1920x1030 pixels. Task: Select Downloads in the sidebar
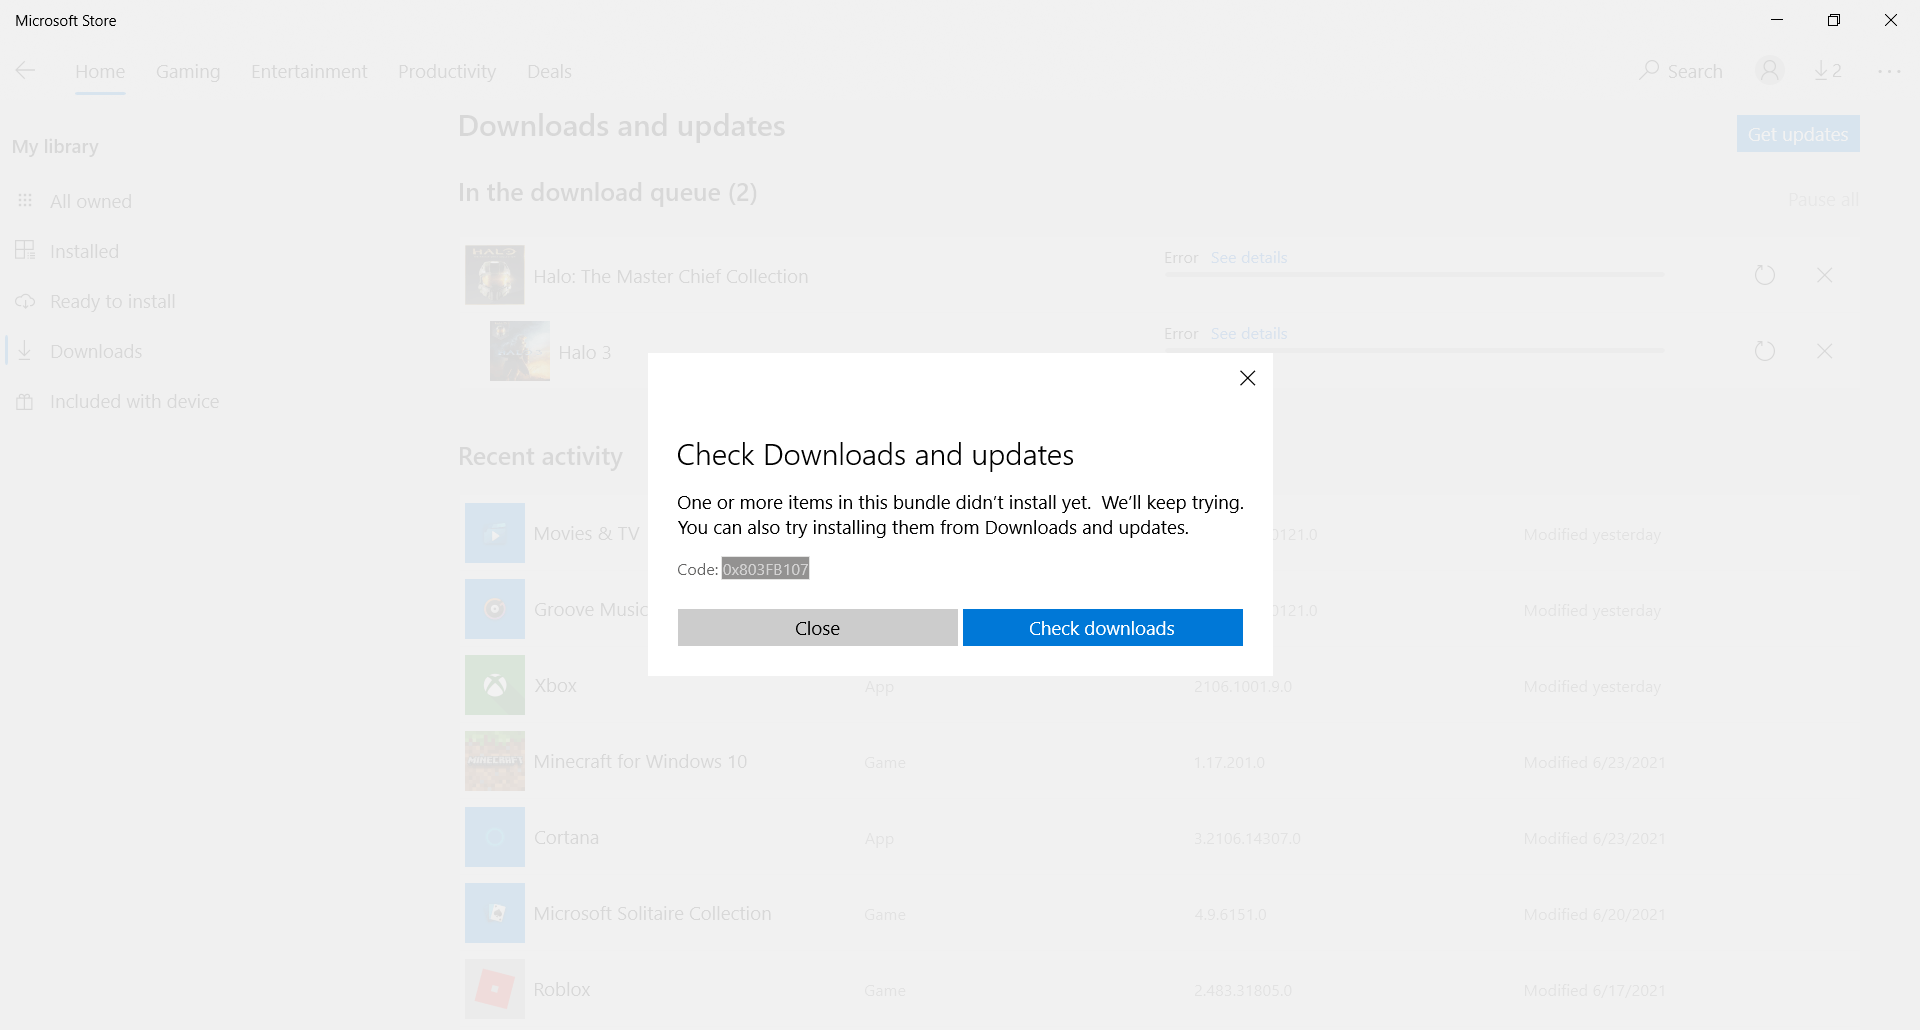pos(96,351)
